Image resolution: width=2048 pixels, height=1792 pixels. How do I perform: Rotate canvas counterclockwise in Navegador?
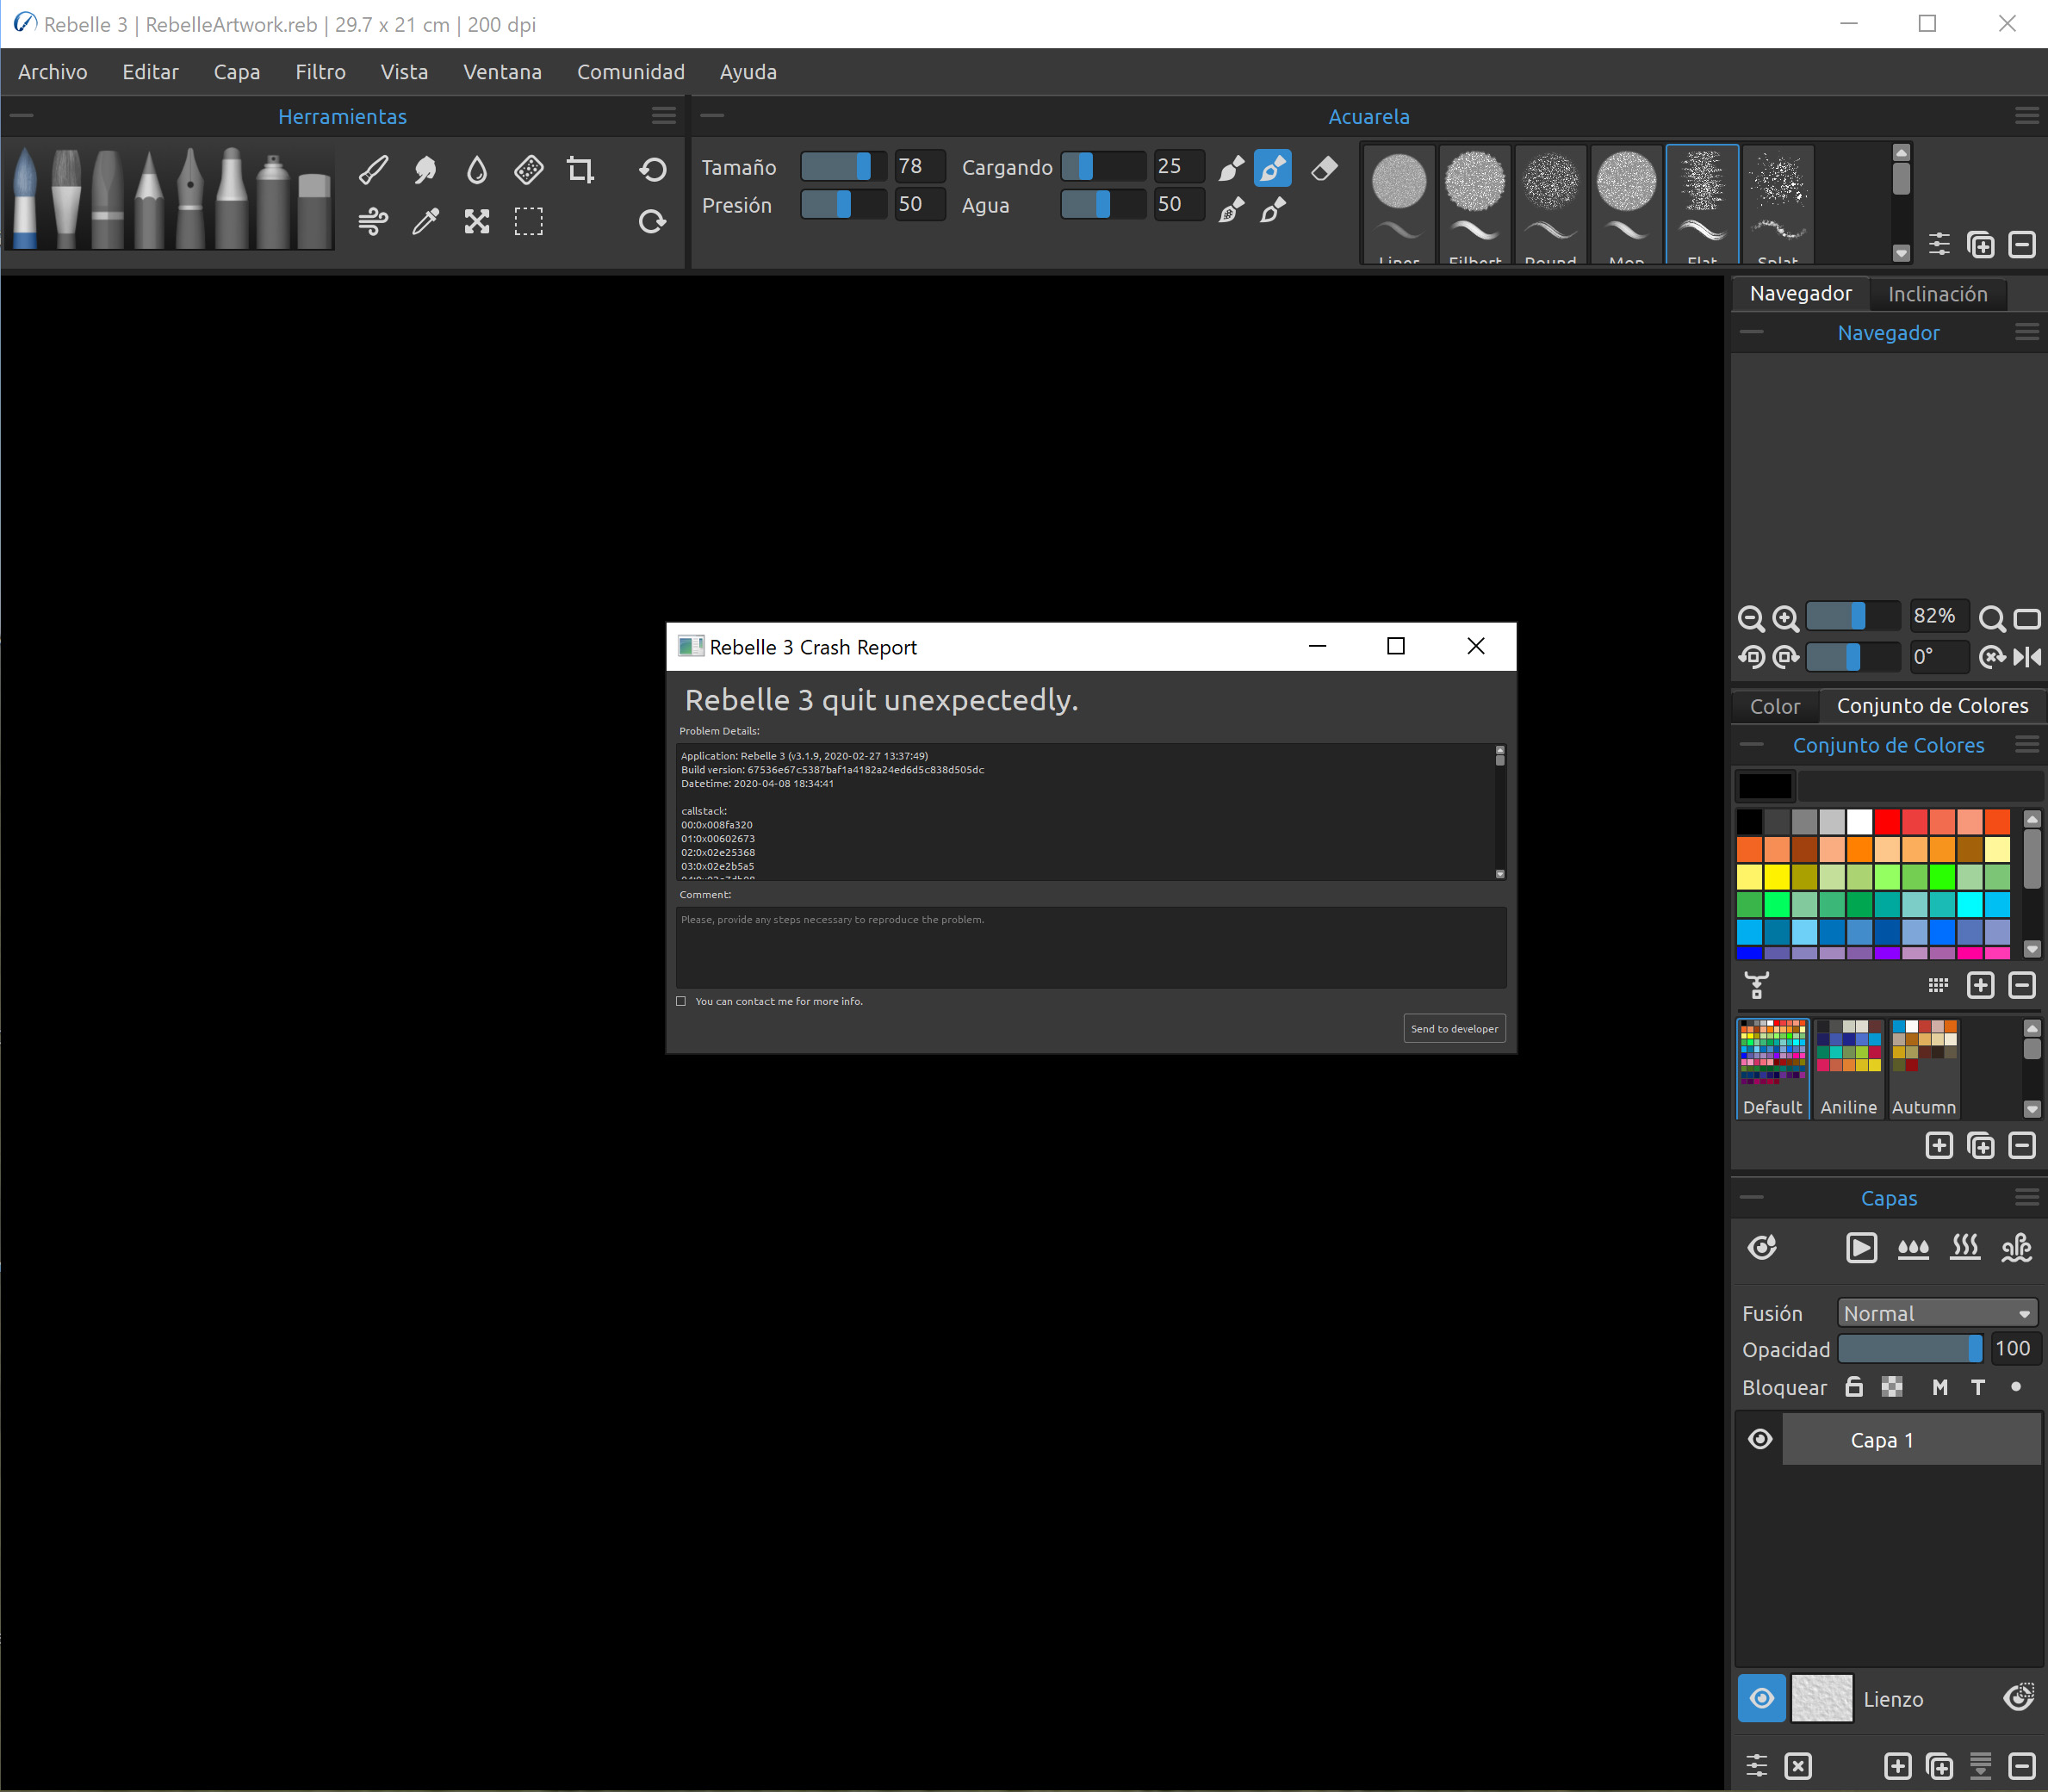(x=1751, y=657)
